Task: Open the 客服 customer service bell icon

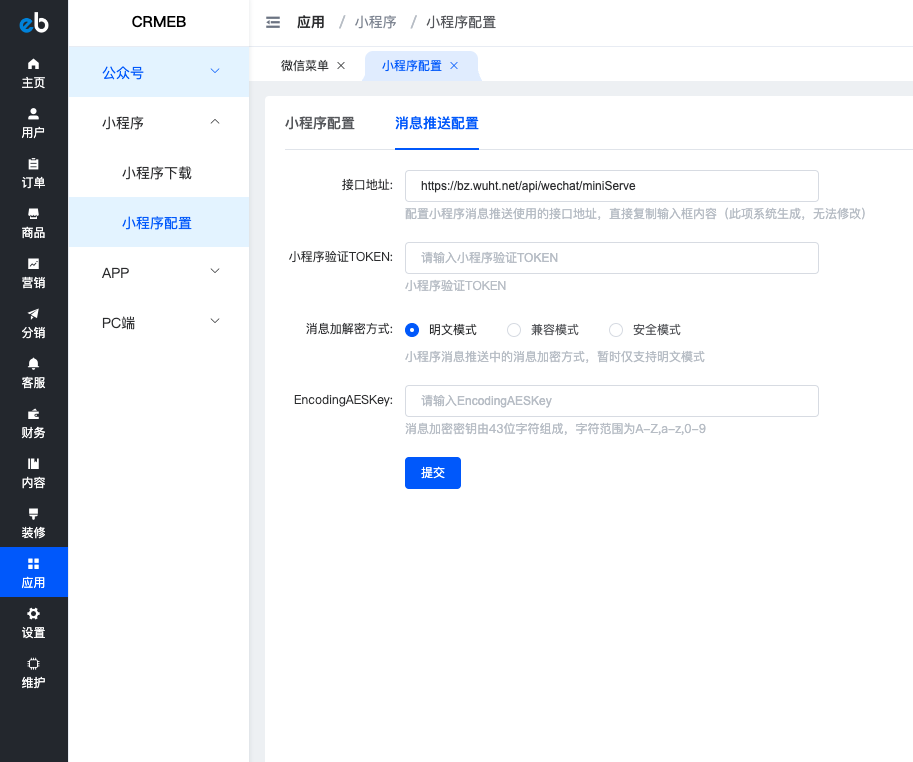Action: click(34, 364)
